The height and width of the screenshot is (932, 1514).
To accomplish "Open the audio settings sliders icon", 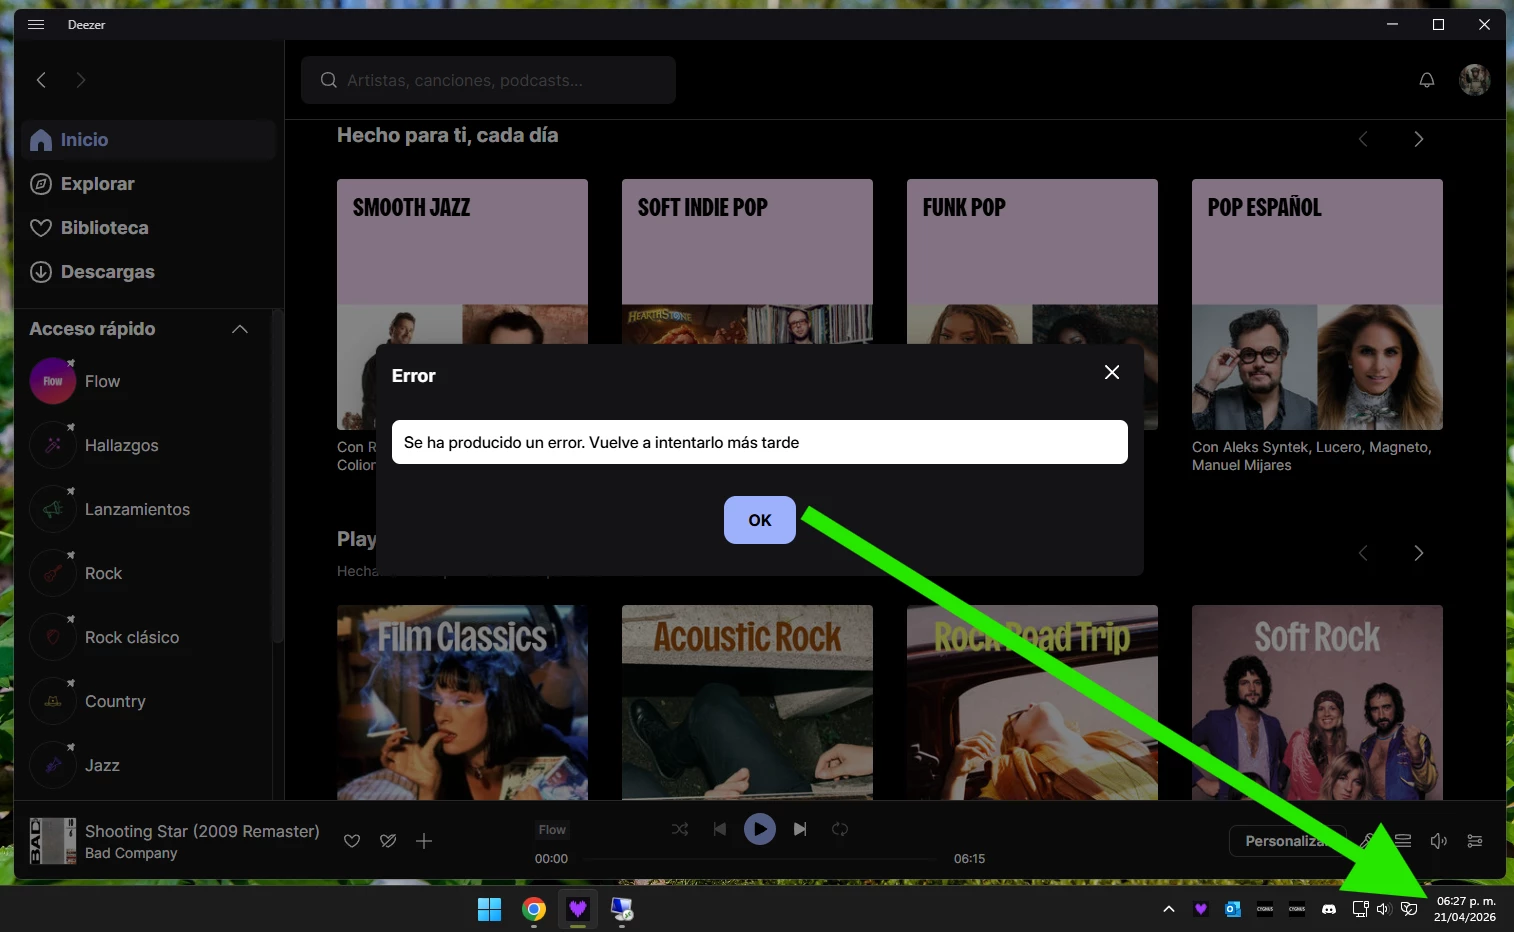I will 1474,841.
